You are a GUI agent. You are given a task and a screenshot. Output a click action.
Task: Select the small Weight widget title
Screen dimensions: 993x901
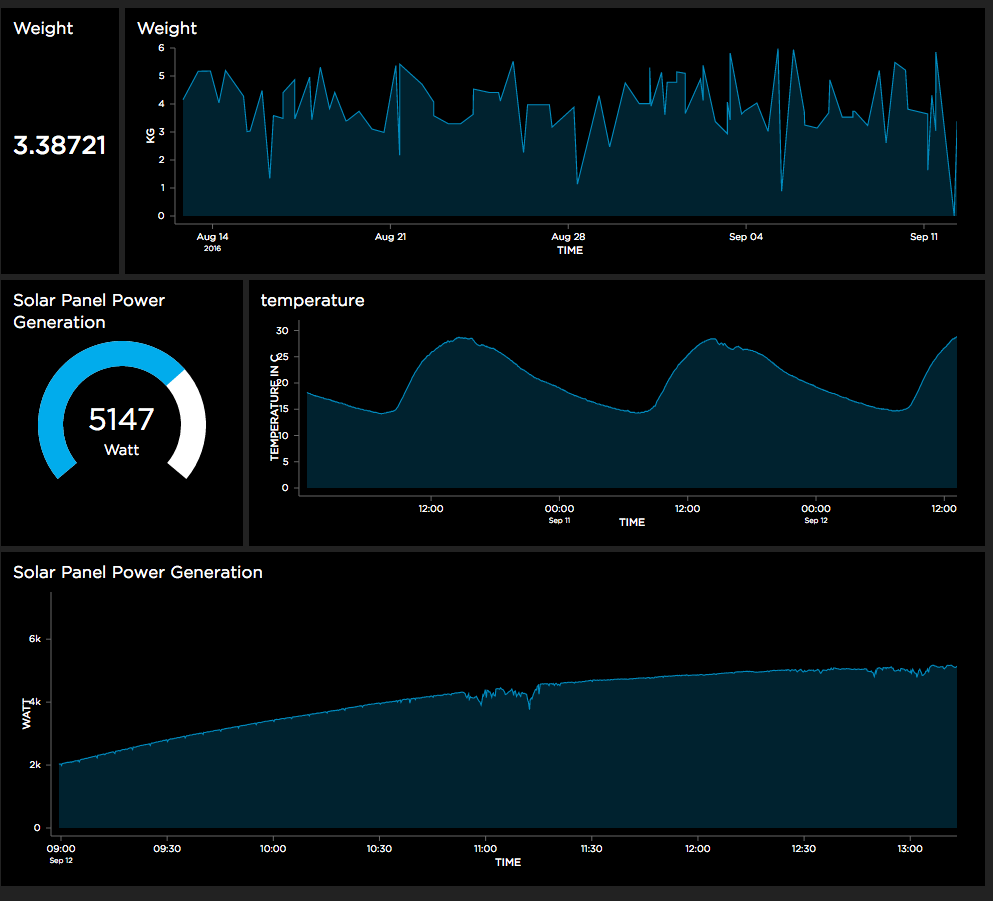(x=43, y=28)
